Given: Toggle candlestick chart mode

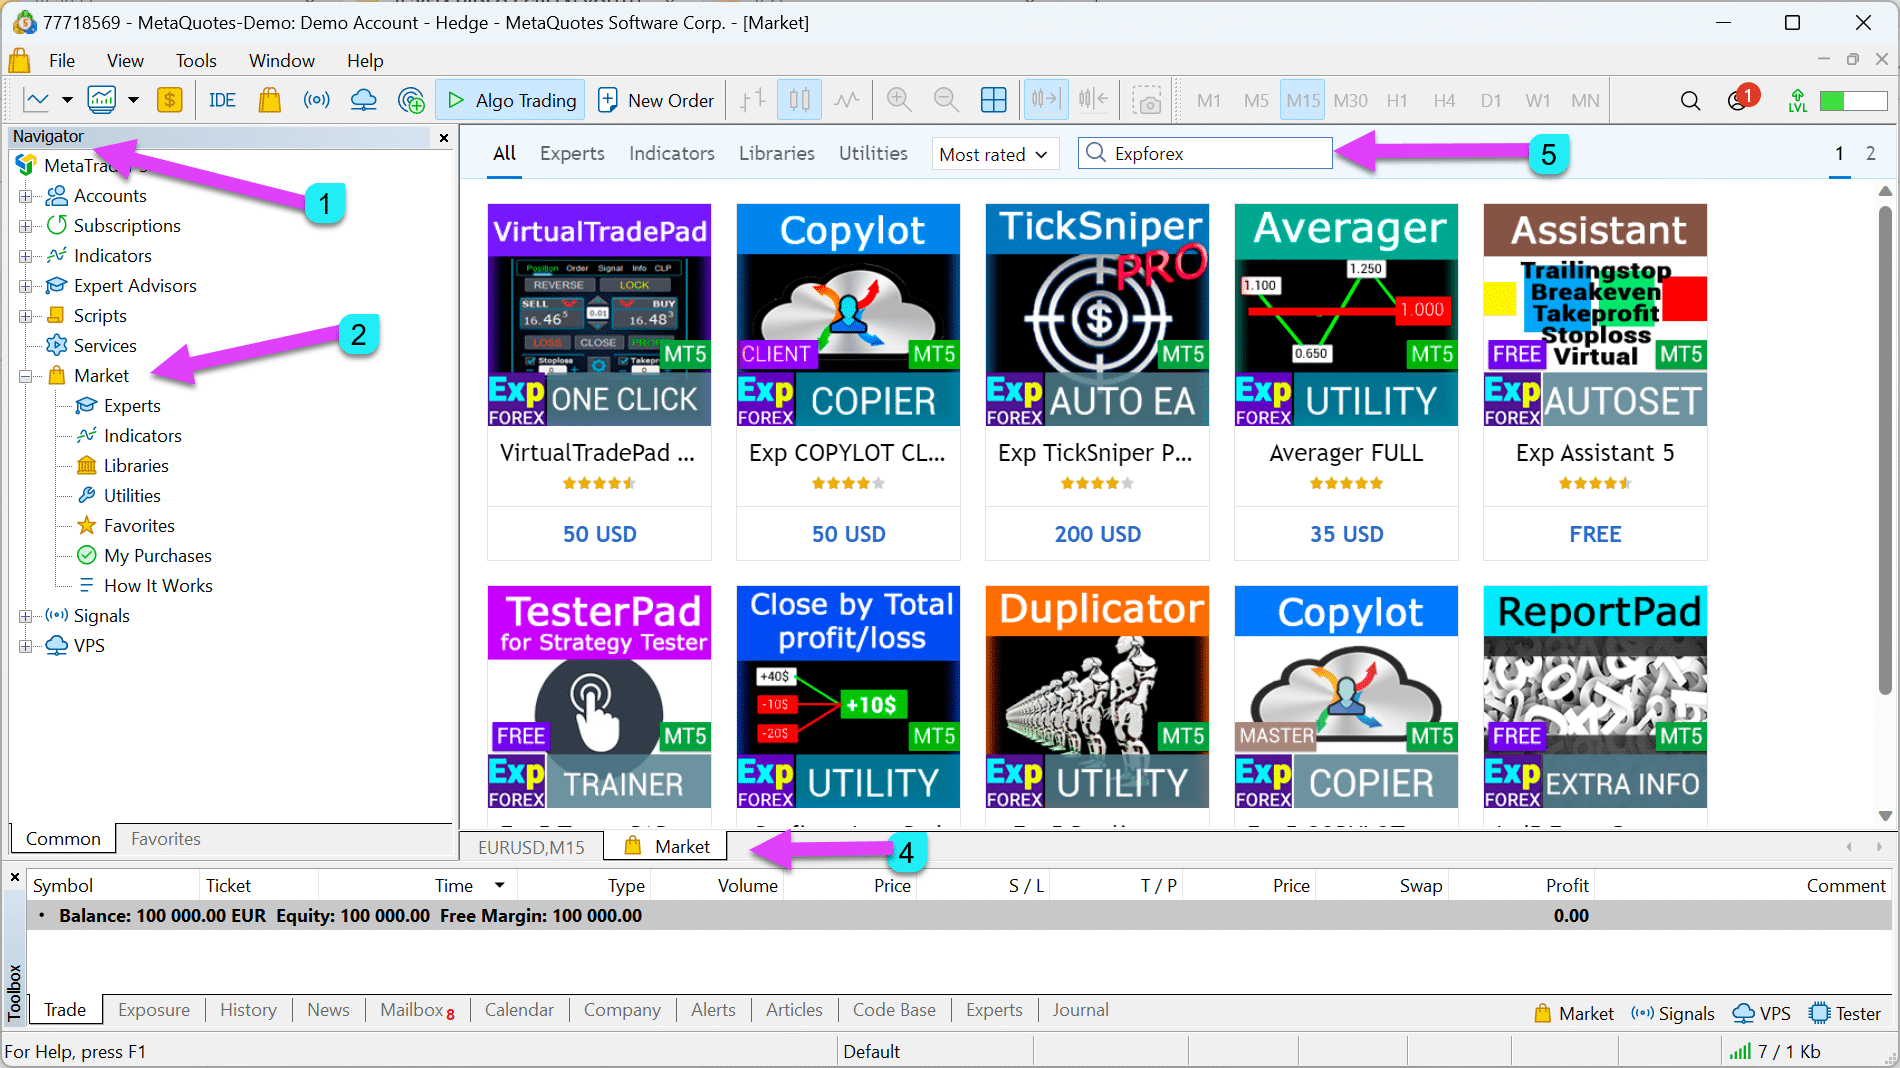Looking at the screenshot, I should 799,100.
